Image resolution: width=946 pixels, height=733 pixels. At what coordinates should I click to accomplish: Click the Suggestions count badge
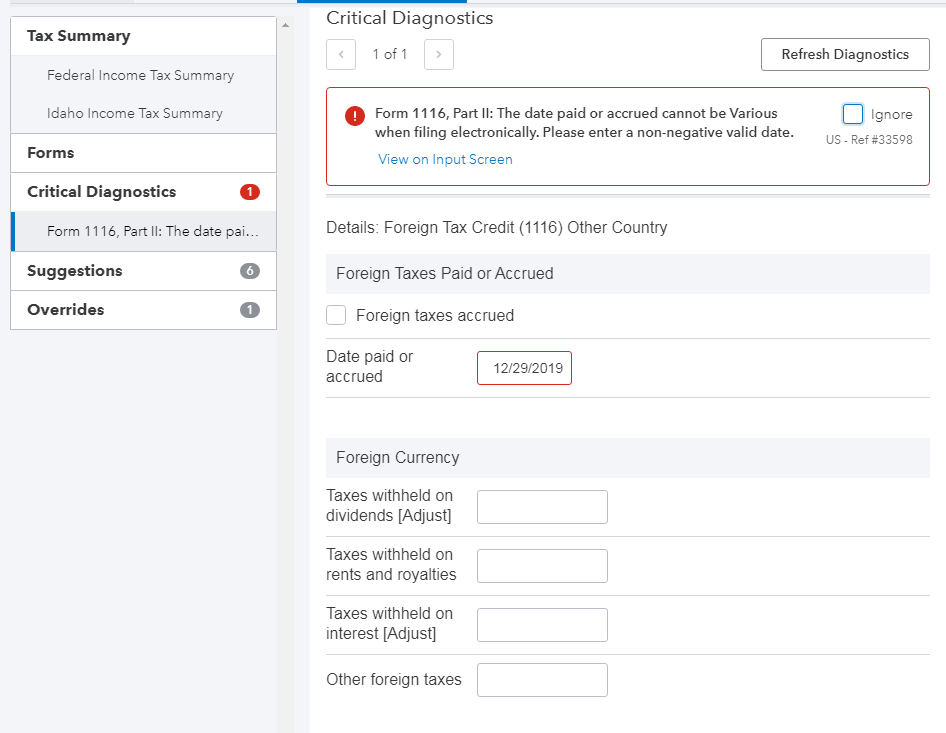click(x=250, y=271)
